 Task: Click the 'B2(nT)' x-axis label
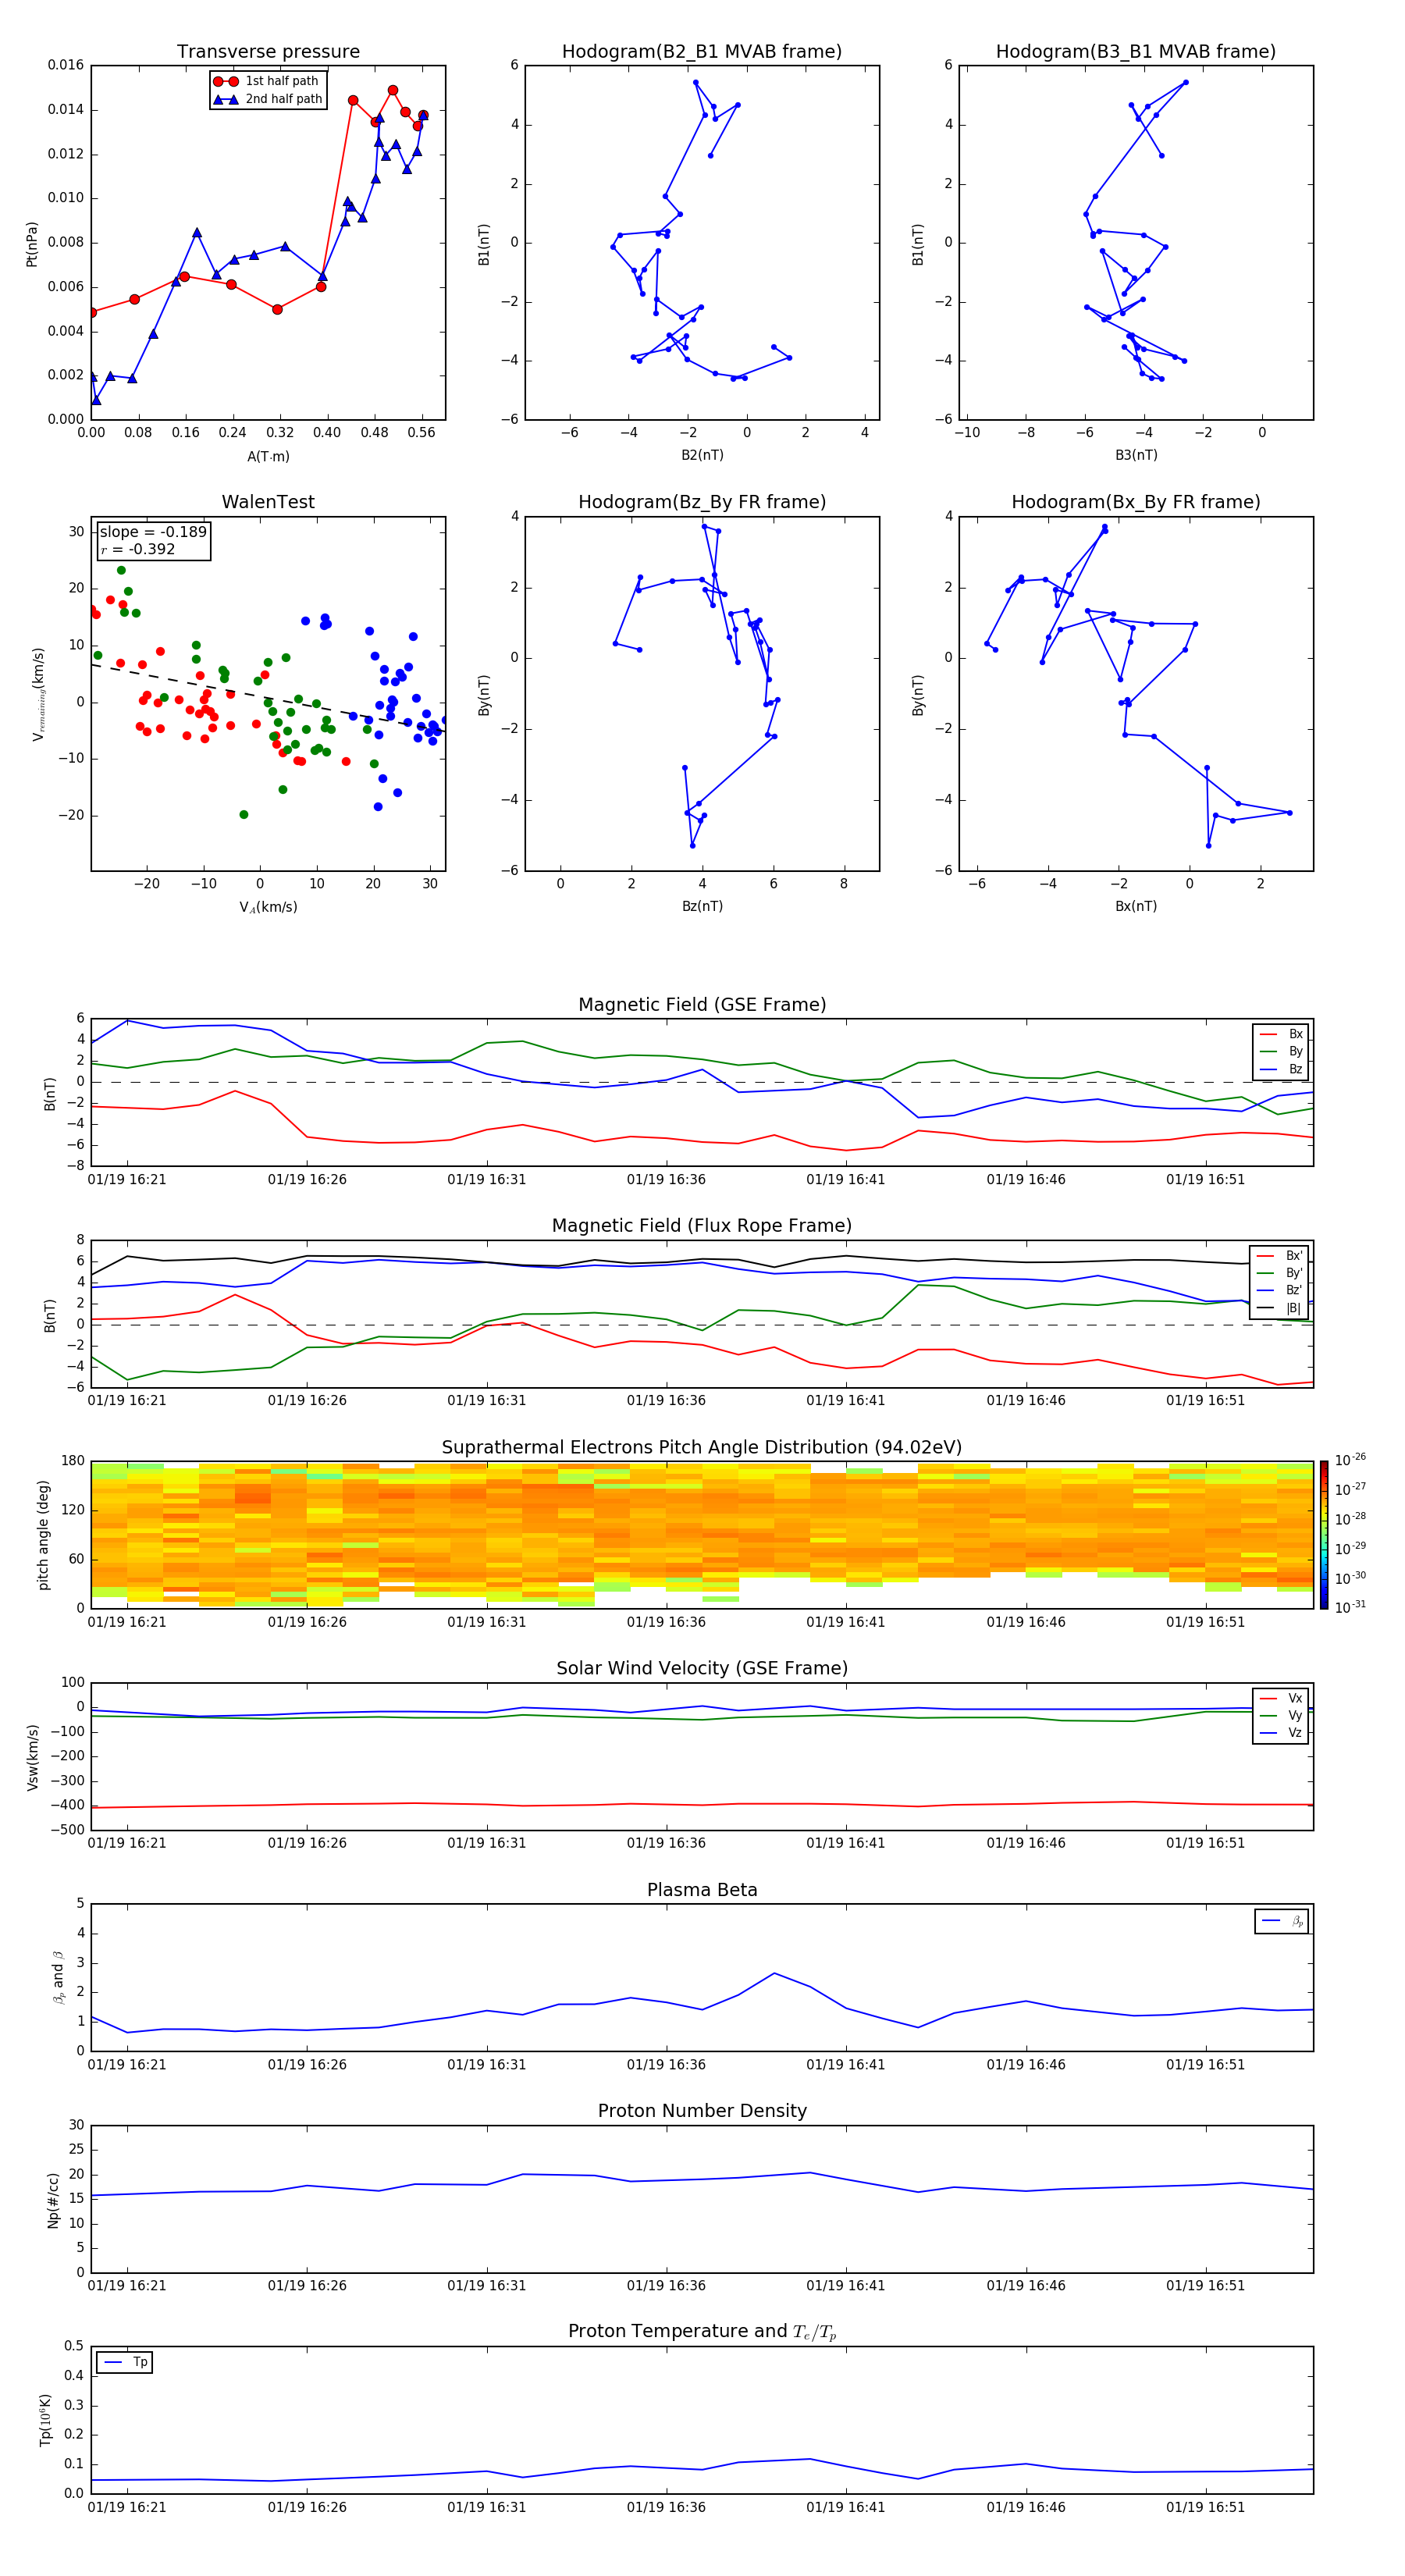[702, 455]
